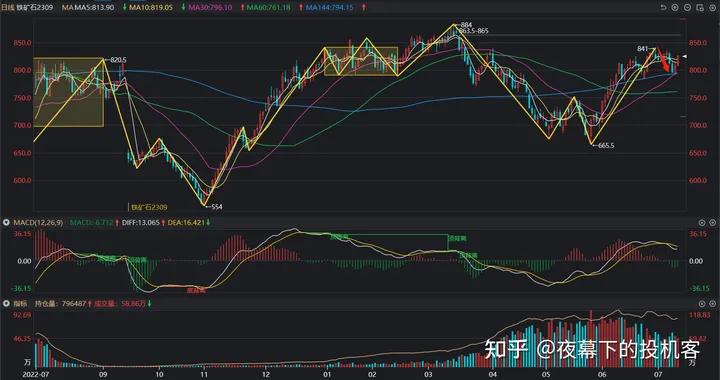Expand the 指标 indicator dropdown arrow
720x380 pixels.
point(6,303)
